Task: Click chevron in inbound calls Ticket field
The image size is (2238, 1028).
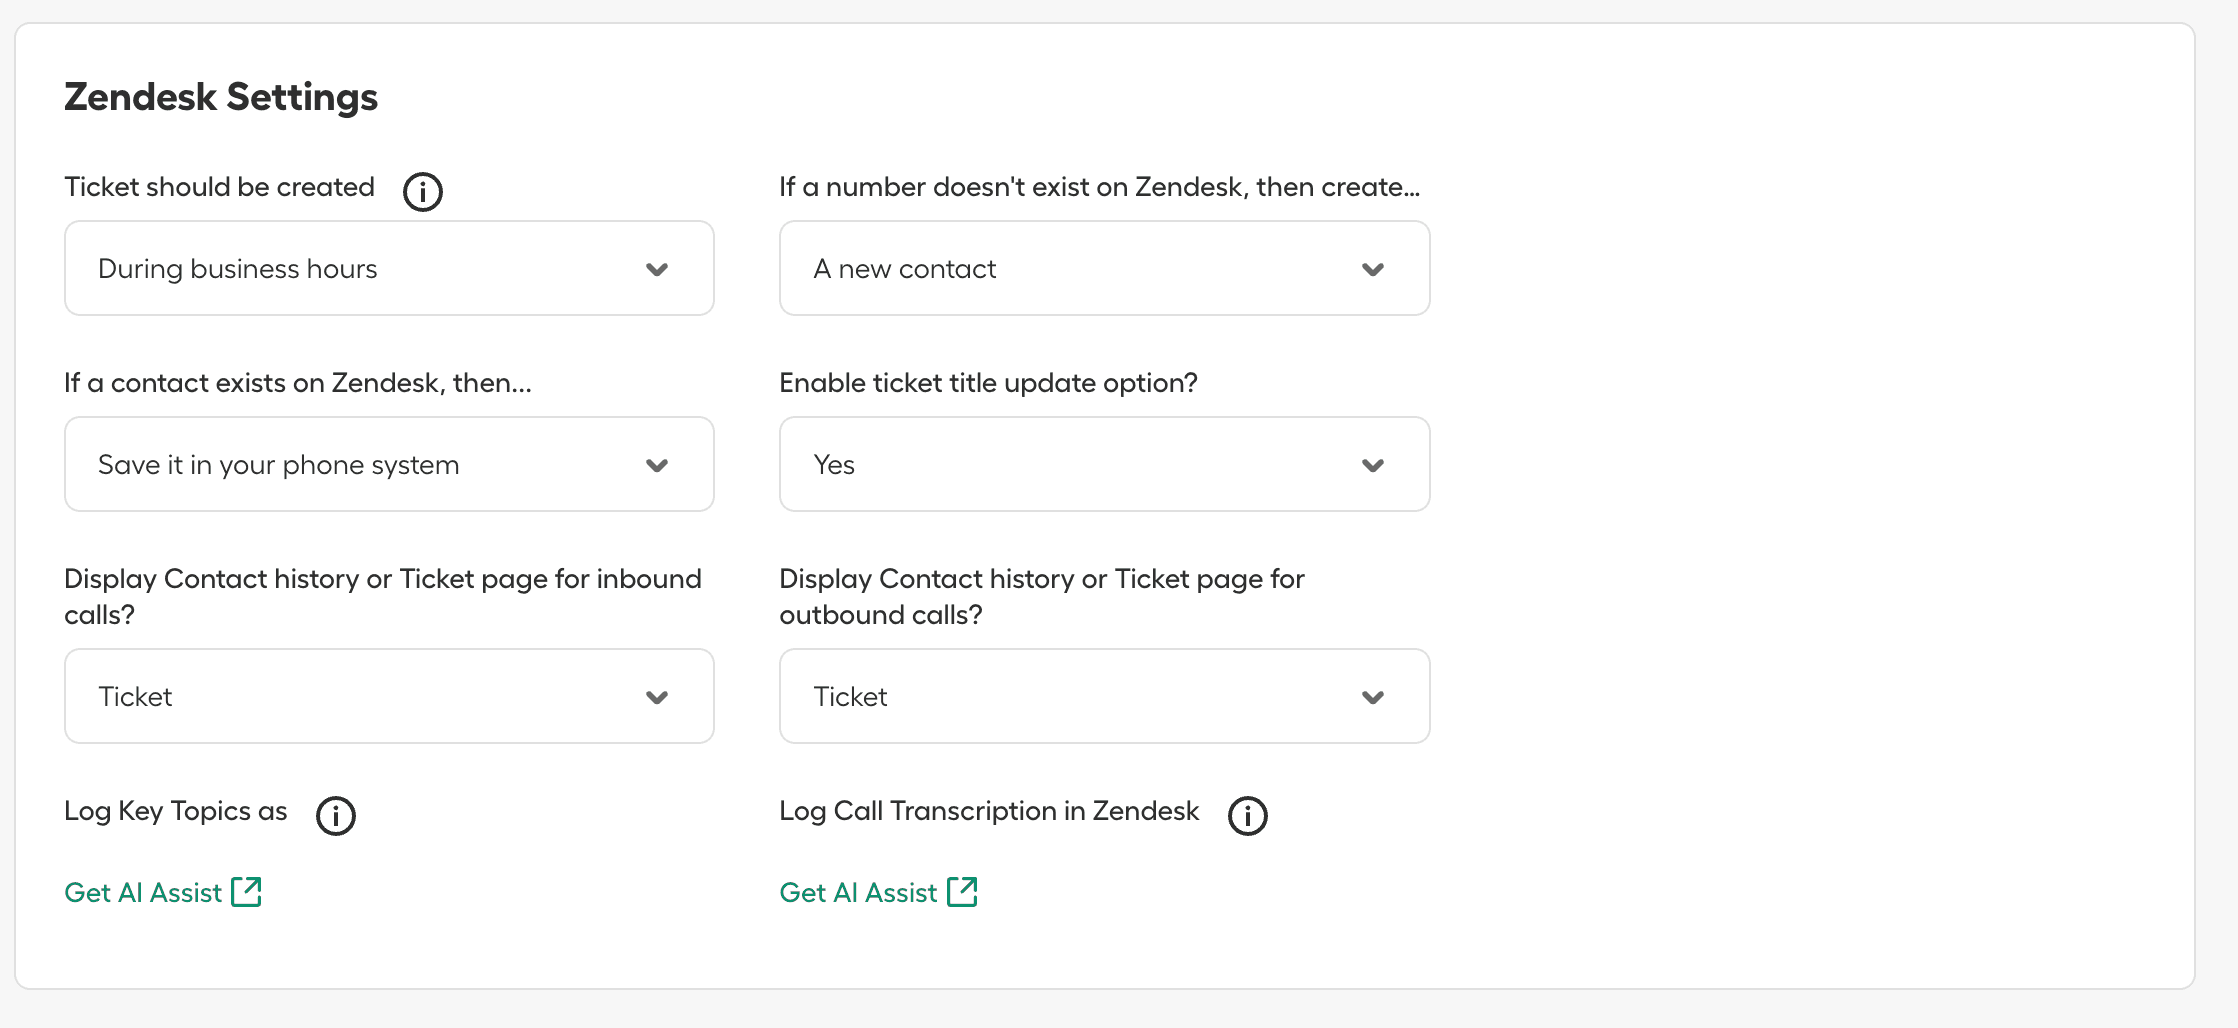Action: point(657,697)
